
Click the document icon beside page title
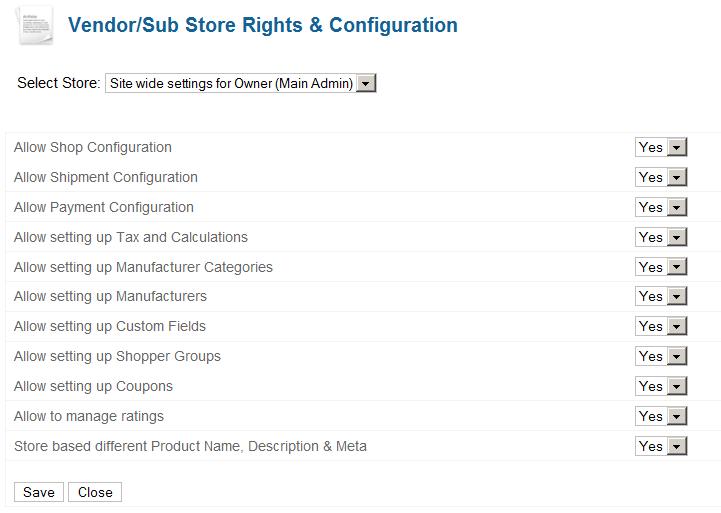coord(35,25)
